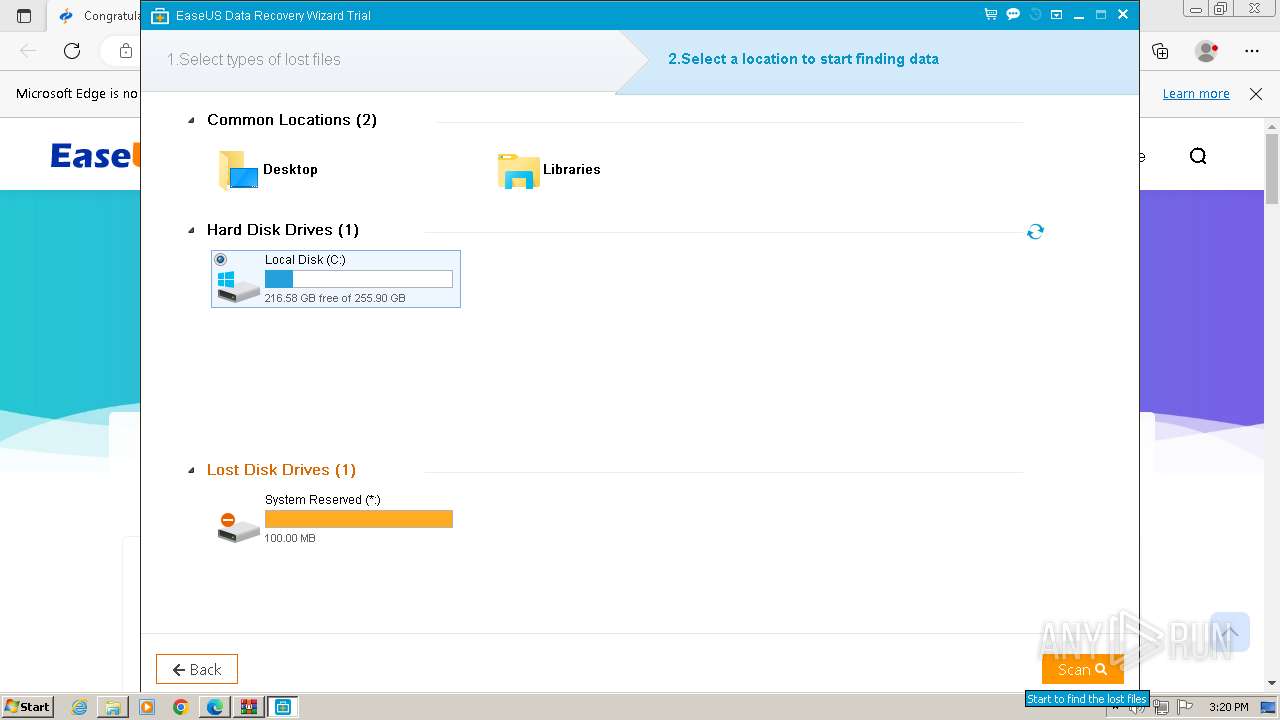Click the greyed import scan status icon
The height and width of the screenshot is (720, 1280).
(1035, 15)
